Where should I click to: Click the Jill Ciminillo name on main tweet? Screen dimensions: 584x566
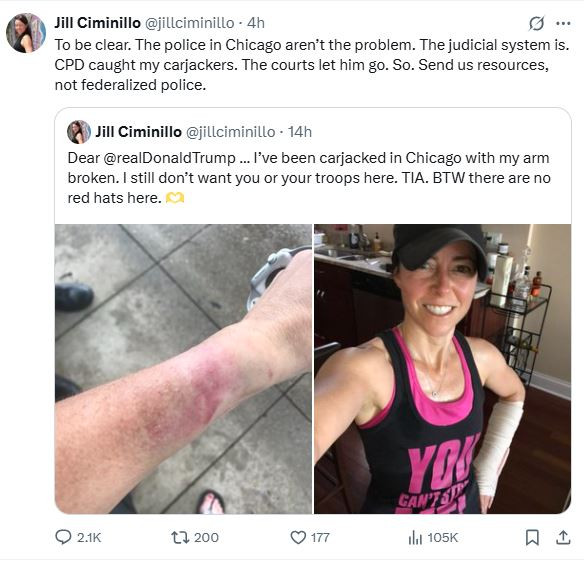pos(98,23)
